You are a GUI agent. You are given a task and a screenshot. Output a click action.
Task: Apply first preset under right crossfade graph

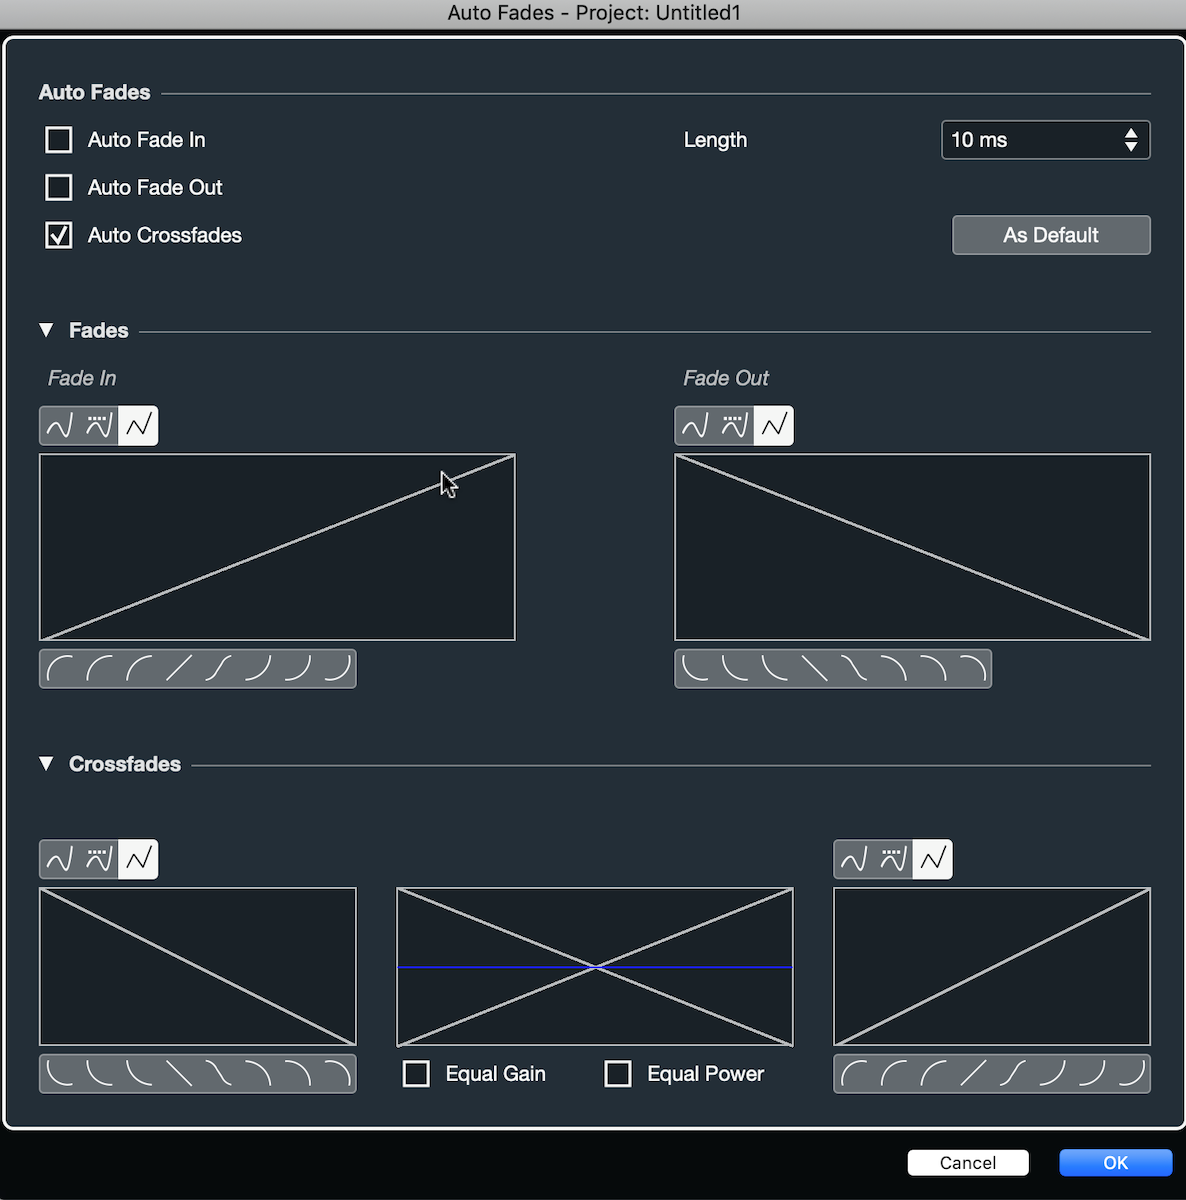click(x=854, y=1074)
